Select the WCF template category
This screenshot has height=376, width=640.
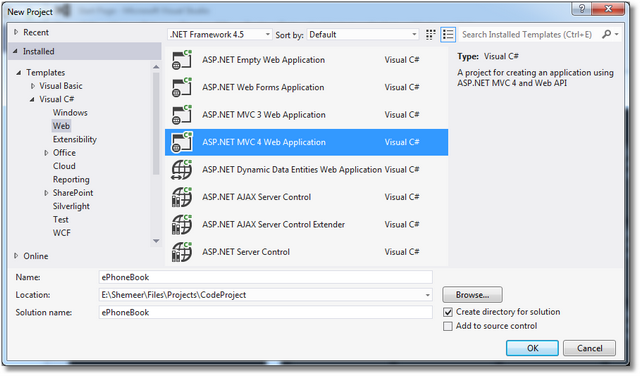pos(62,233)
